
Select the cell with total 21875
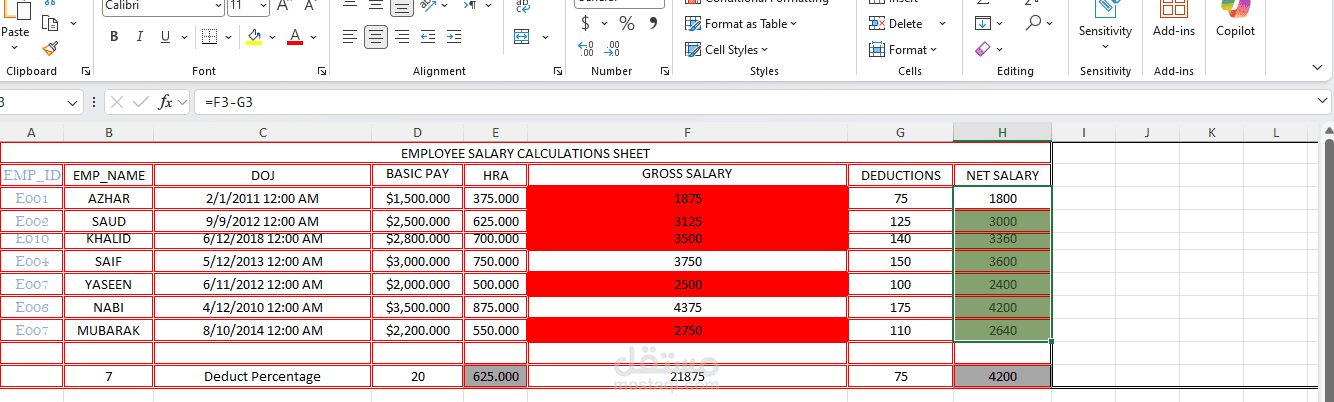point(687,376)
